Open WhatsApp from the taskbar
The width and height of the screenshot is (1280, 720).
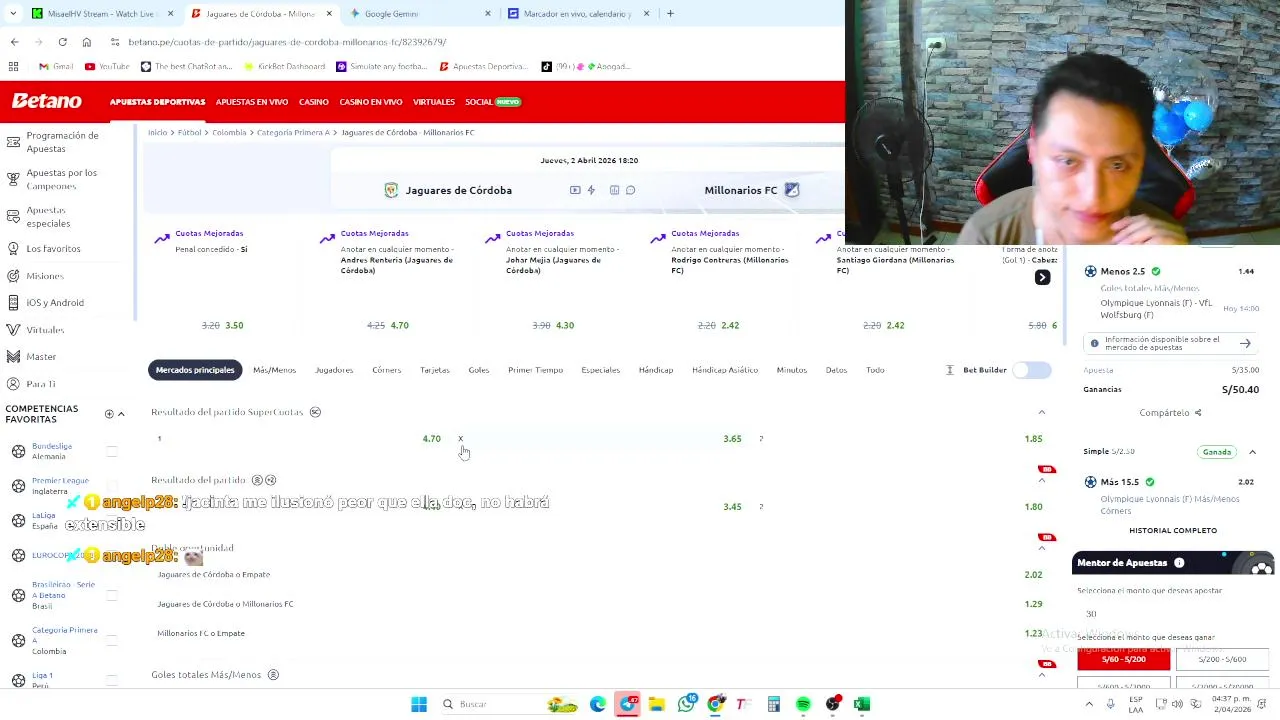pos(686,704)
